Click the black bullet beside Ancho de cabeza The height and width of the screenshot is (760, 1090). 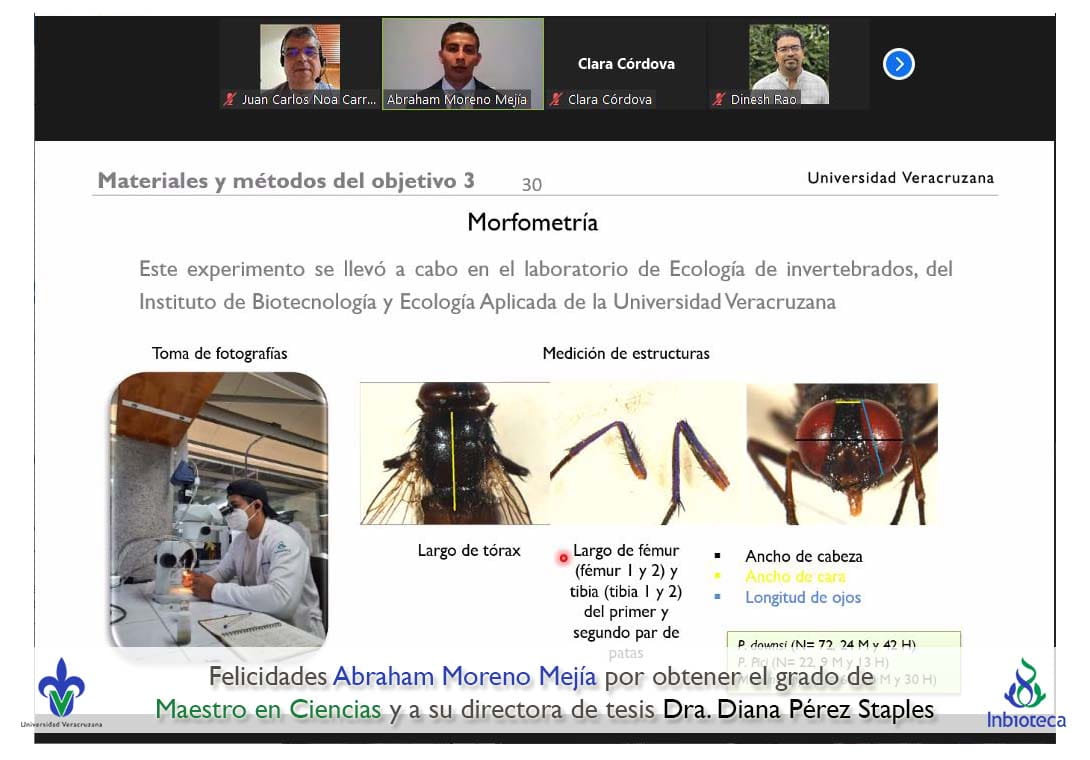click(x=717, y=556)
